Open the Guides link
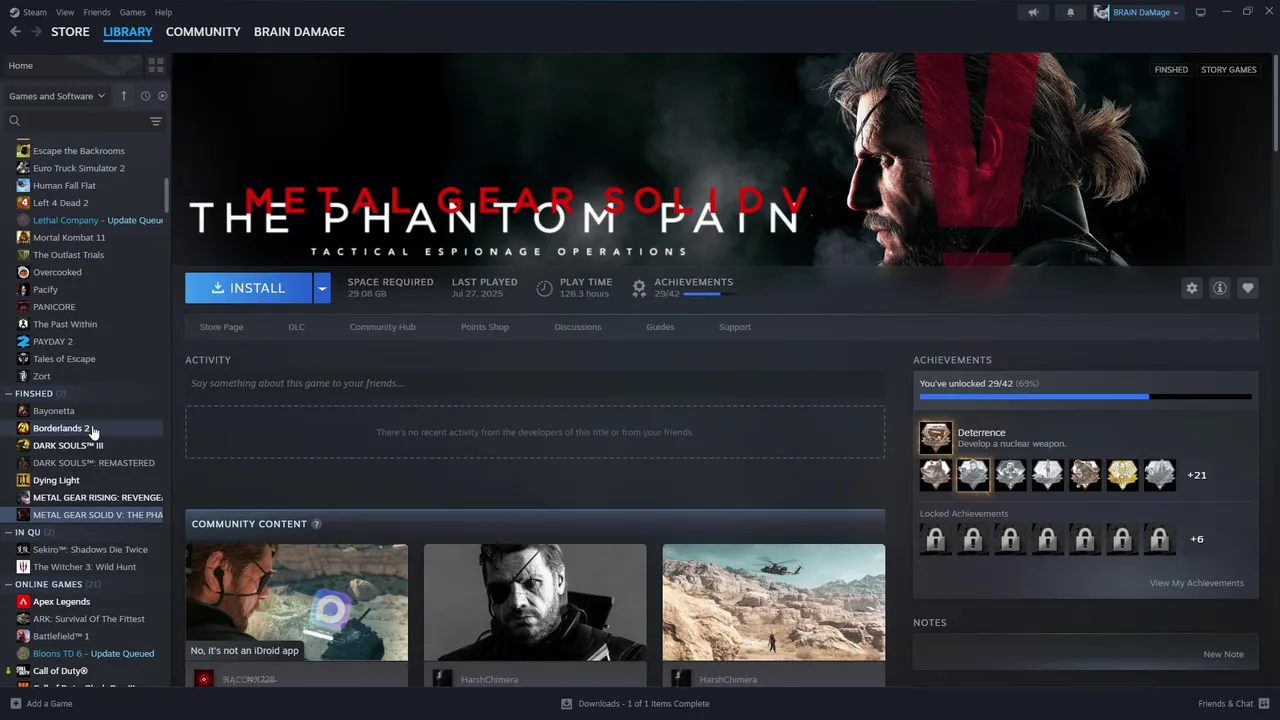1280x720 pixels. click(660, 327)
